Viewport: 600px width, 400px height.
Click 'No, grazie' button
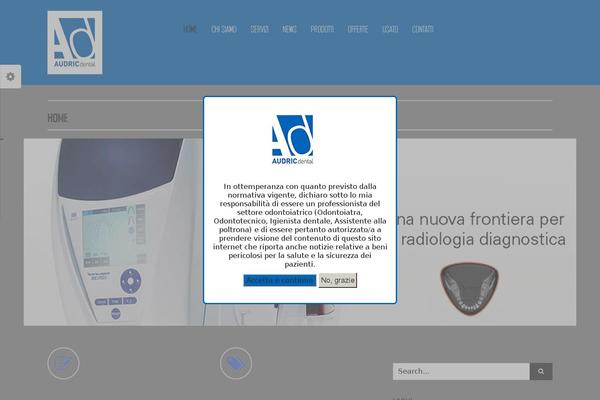(x=338, y=280)
